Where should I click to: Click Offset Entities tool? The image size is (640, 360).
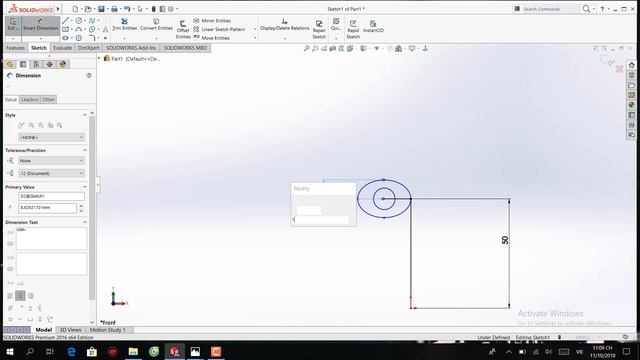click(183, 29)
